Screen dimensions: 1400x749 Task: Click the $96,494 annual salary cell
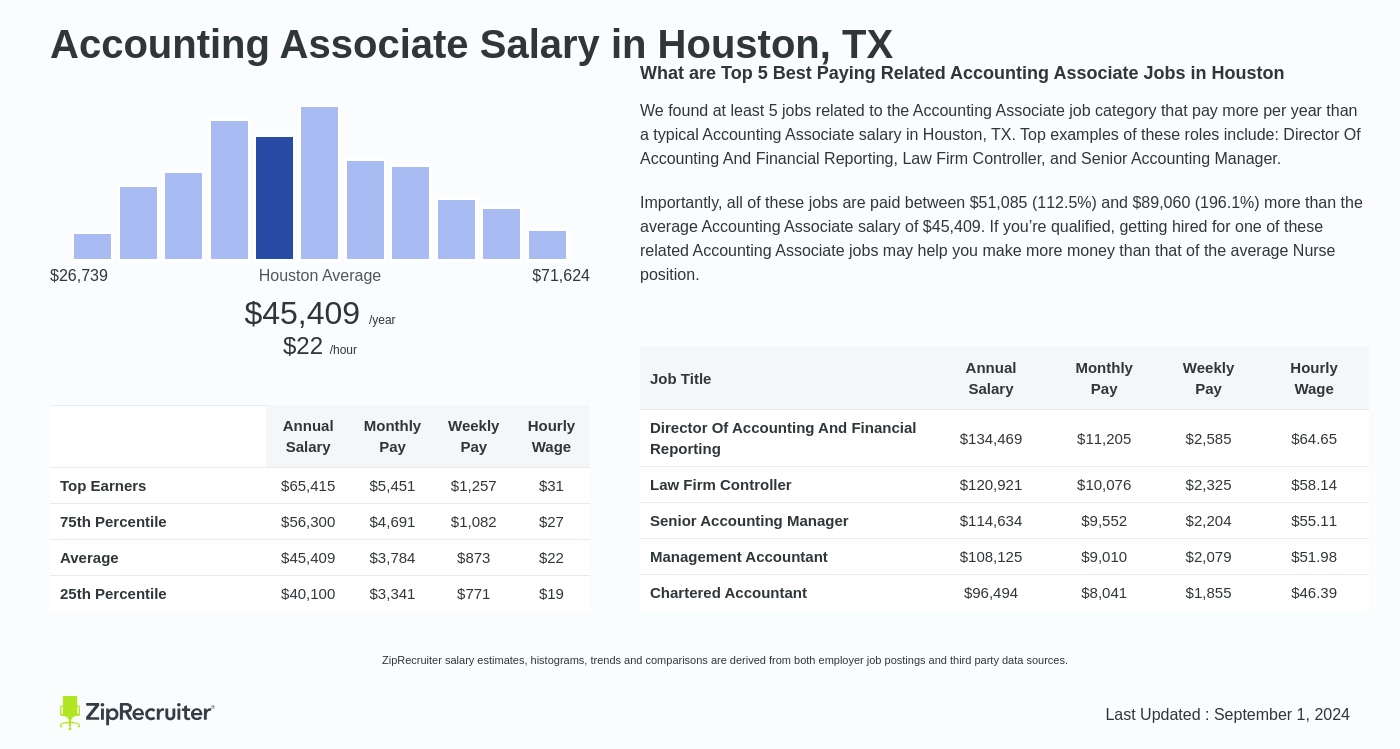[991, 593]
